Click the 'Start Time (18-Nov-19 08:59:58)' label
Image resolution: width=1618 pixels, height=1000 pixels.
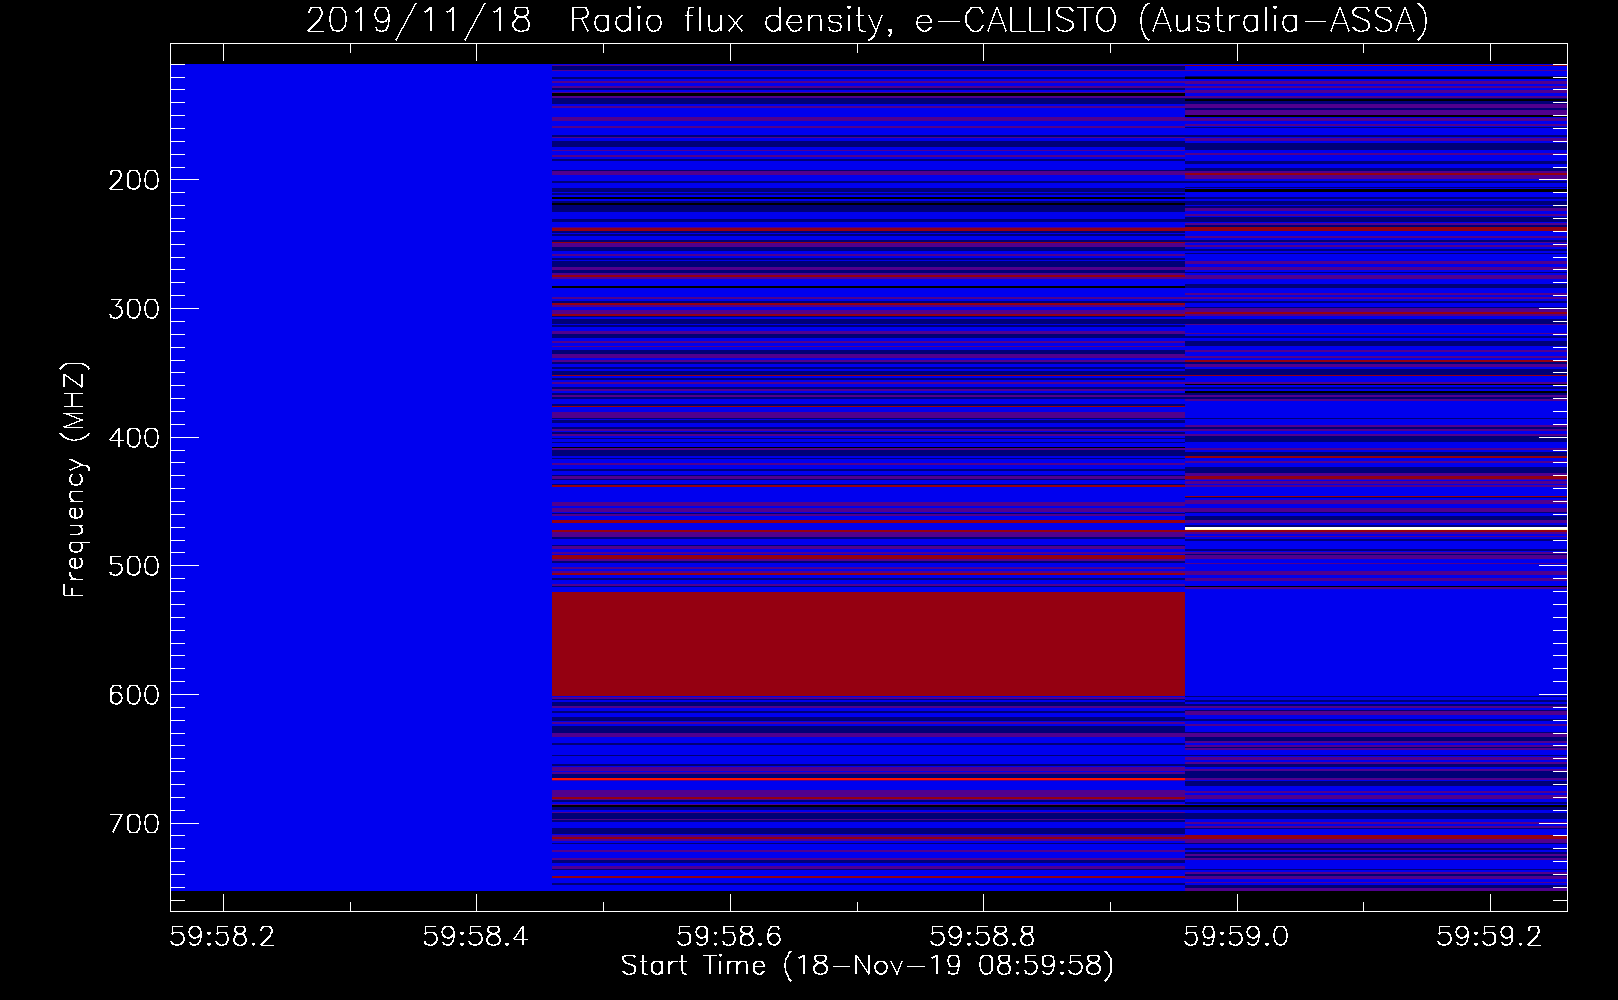867,966
